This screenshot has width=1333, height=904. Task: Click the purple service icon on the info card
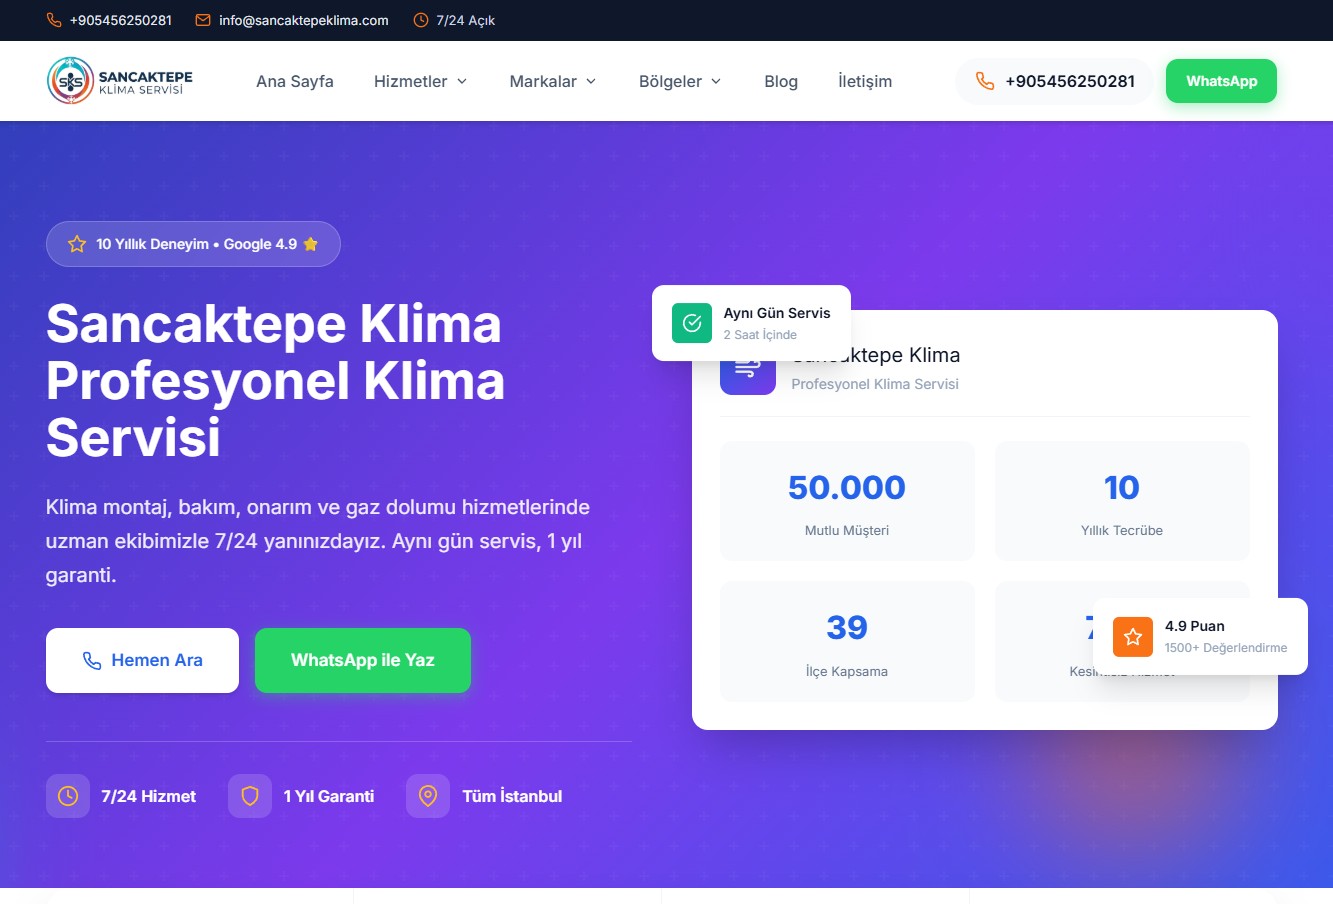(x=748, y=370)
